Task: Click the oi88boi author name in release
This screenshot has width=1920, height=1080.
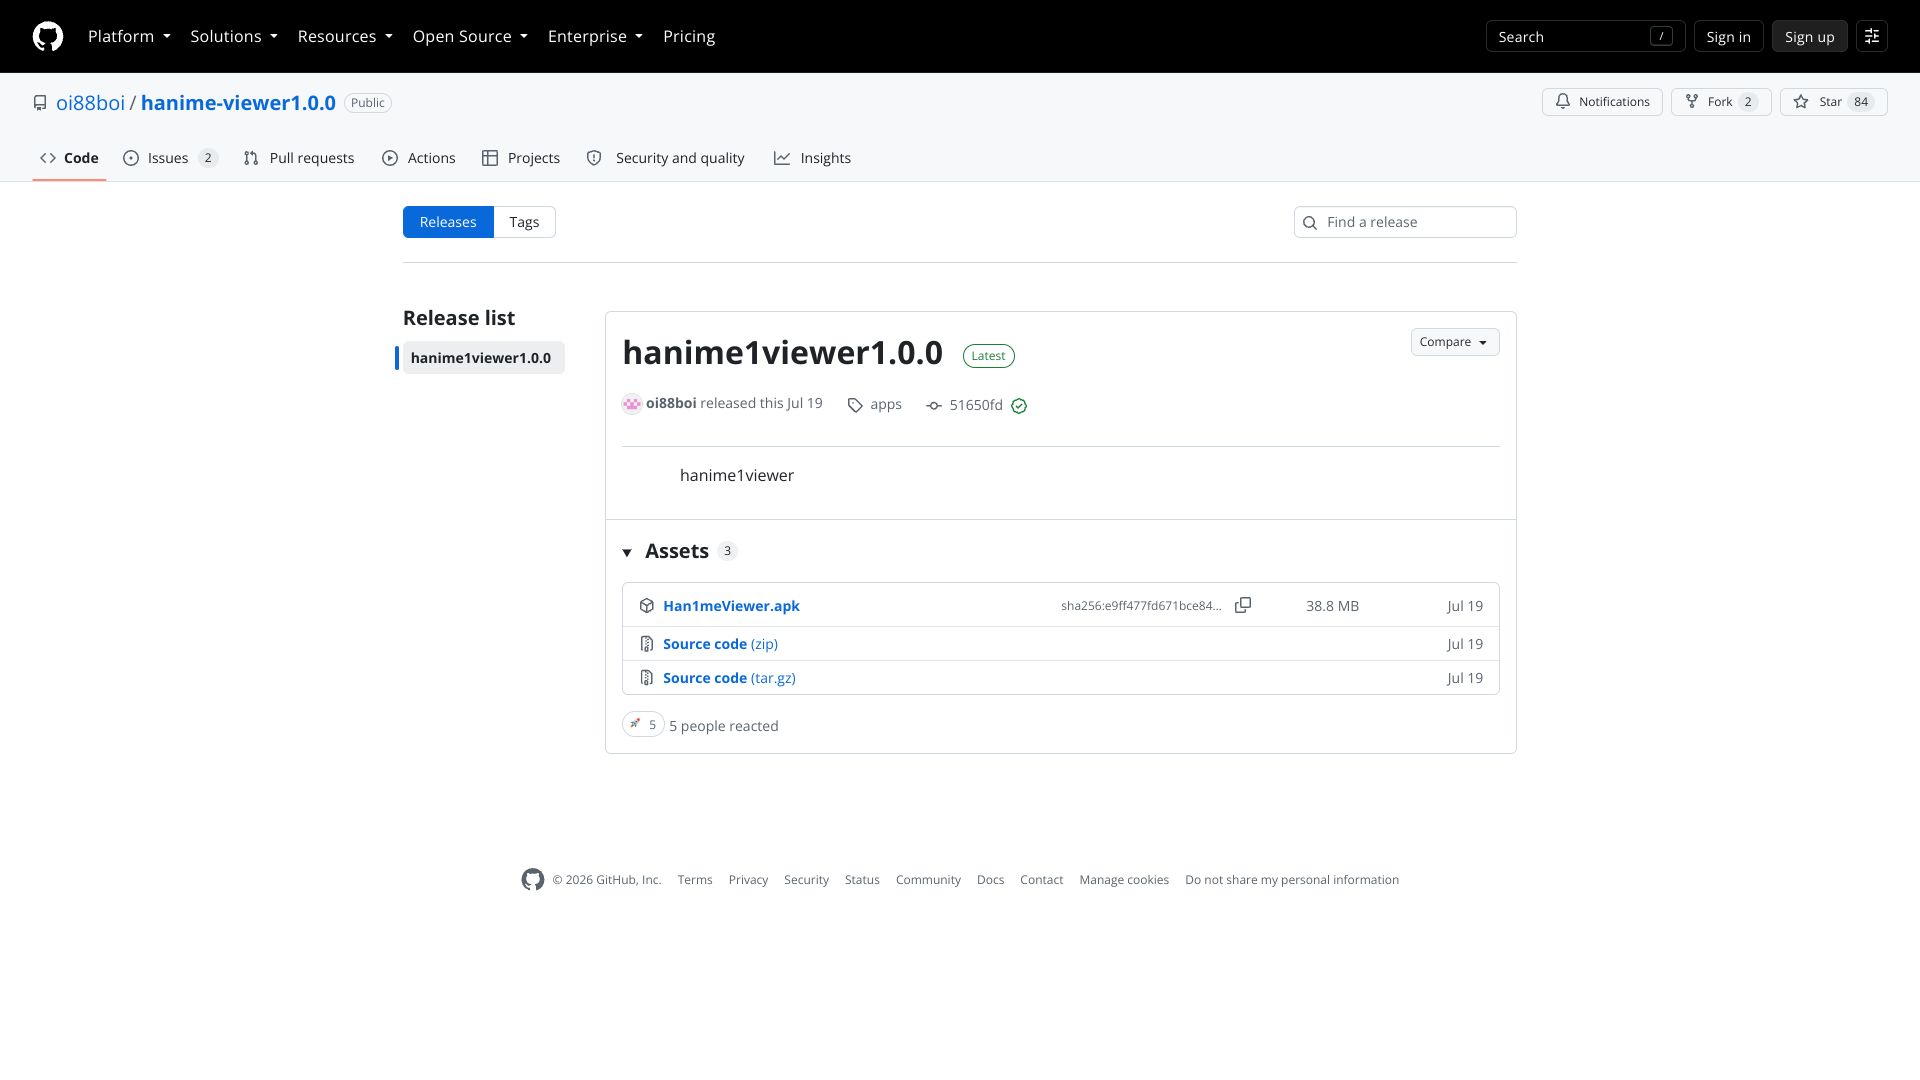Action: click(x=671, y=403)
